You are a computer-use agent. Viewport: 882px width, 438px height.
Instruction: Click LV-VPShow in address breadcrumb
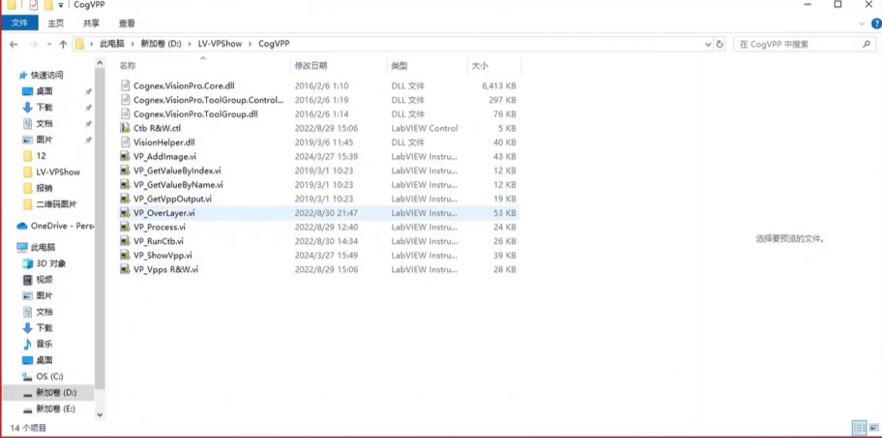pos(220,44)
